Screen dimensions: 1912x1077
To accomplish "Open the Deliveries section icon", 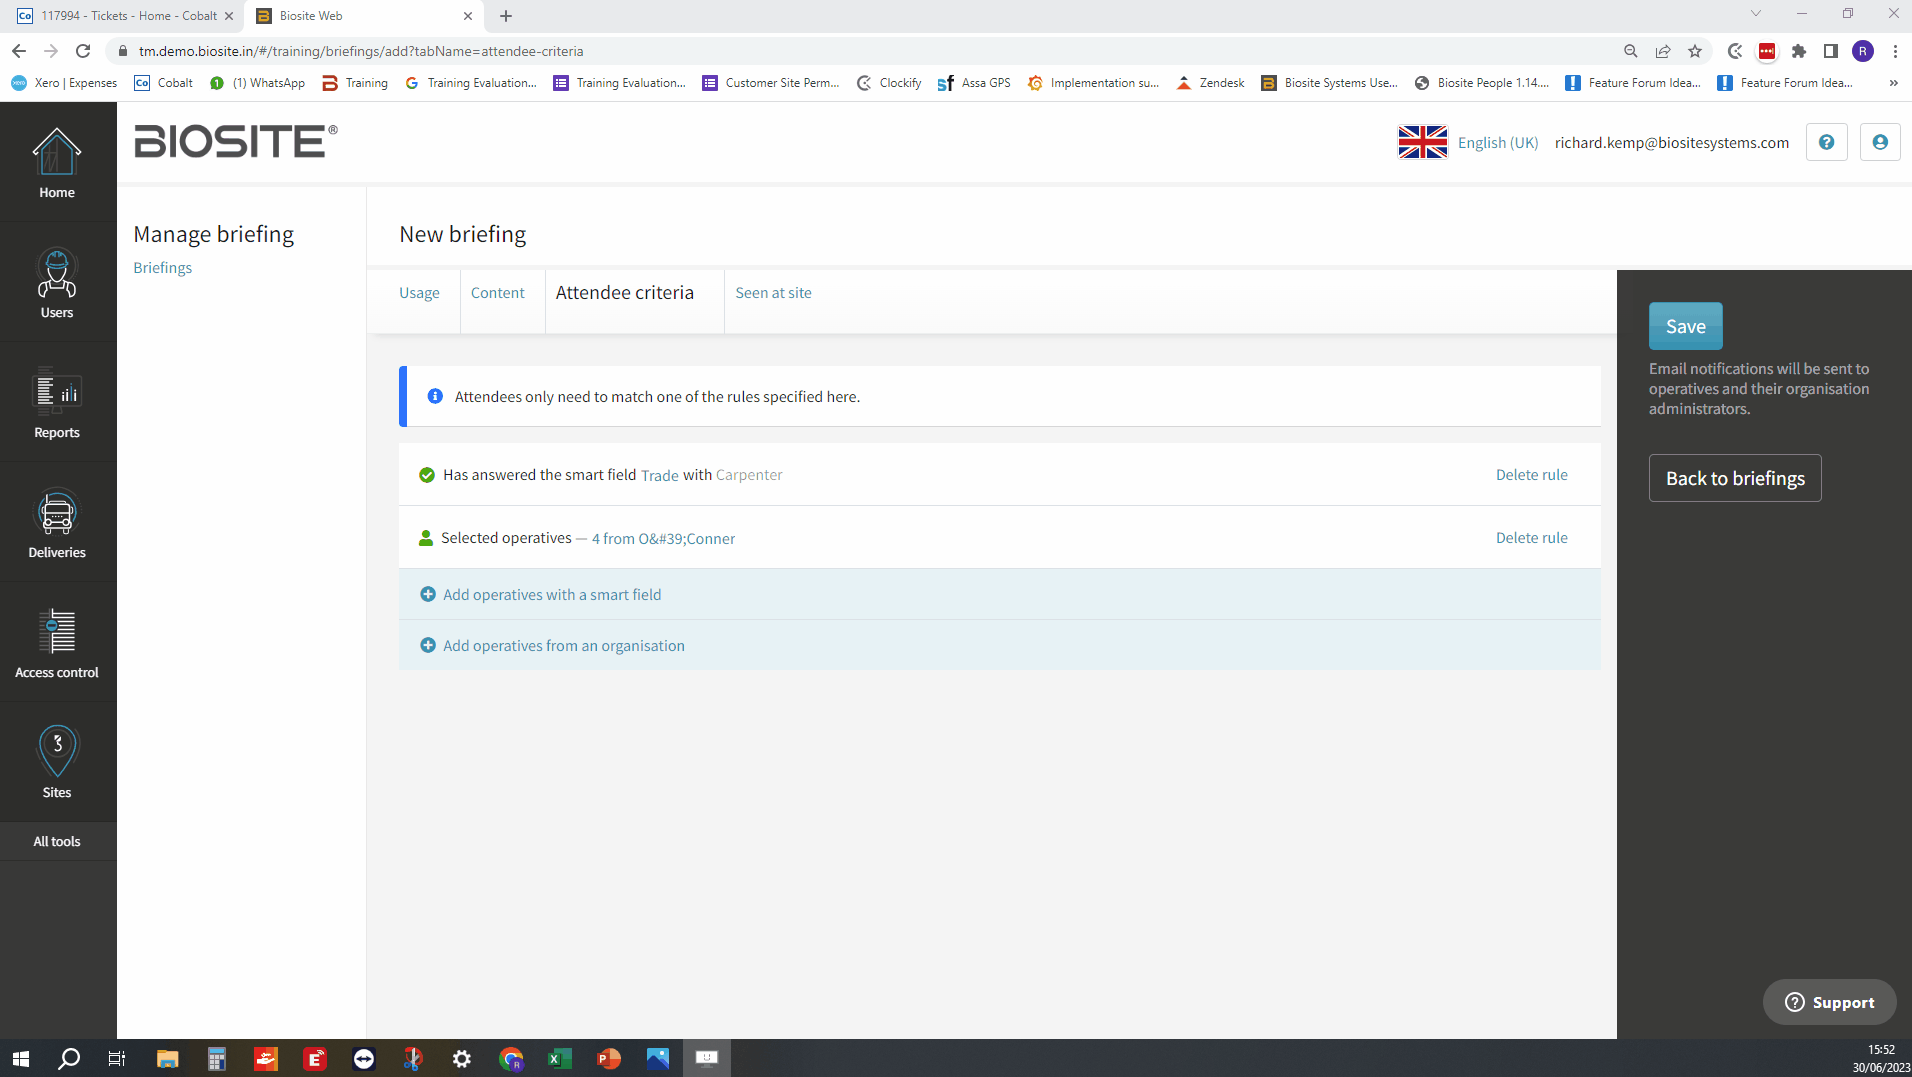I will 57,513.
